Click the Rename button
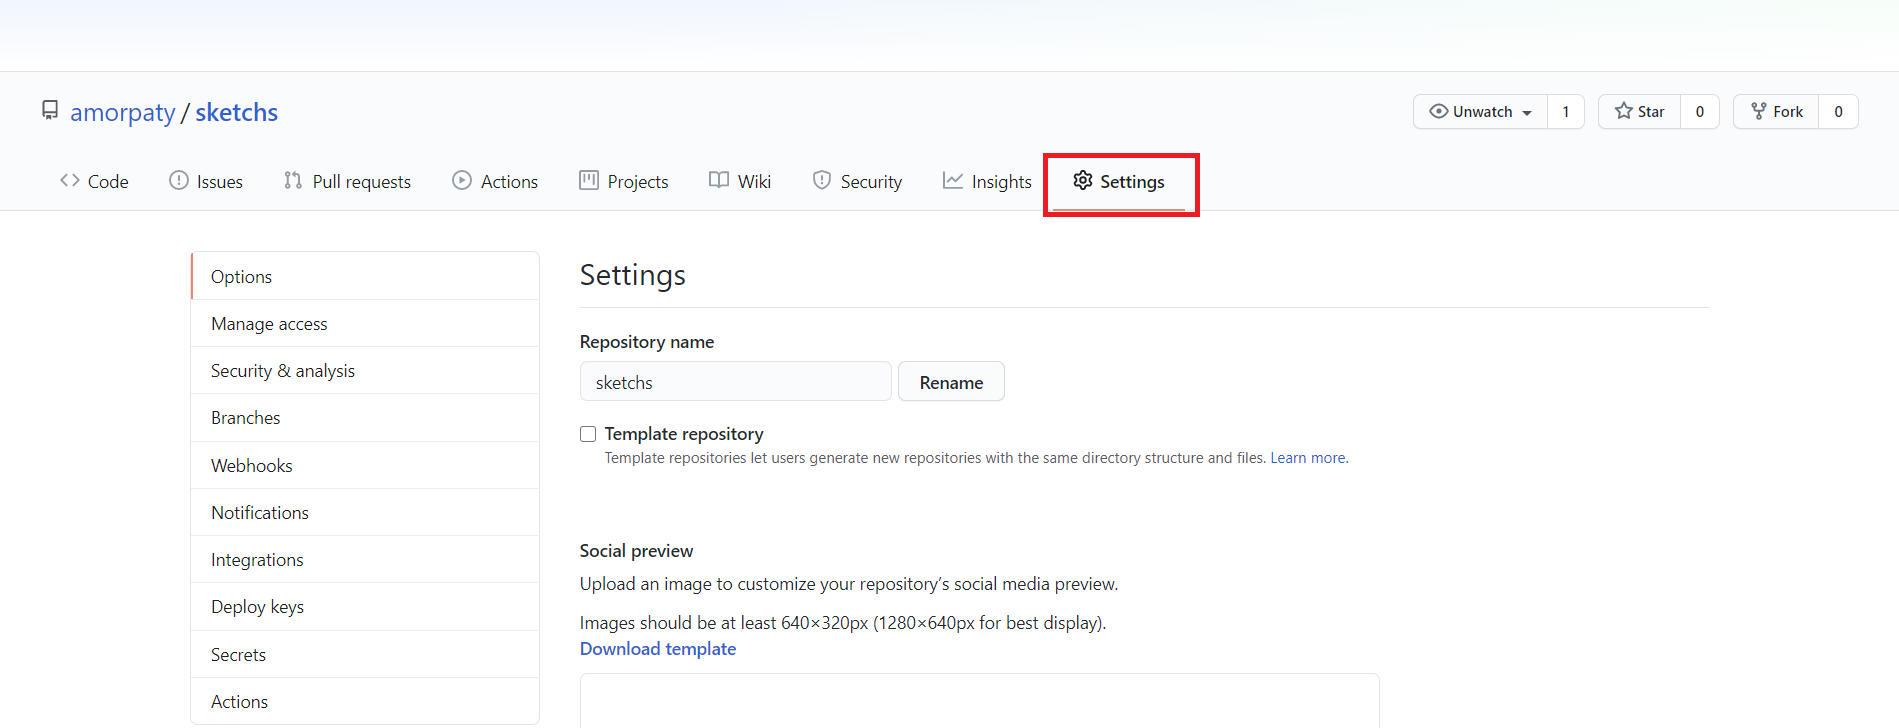Image resolution: width=1899 pixels, height=728 pixels. click(951, 382)
